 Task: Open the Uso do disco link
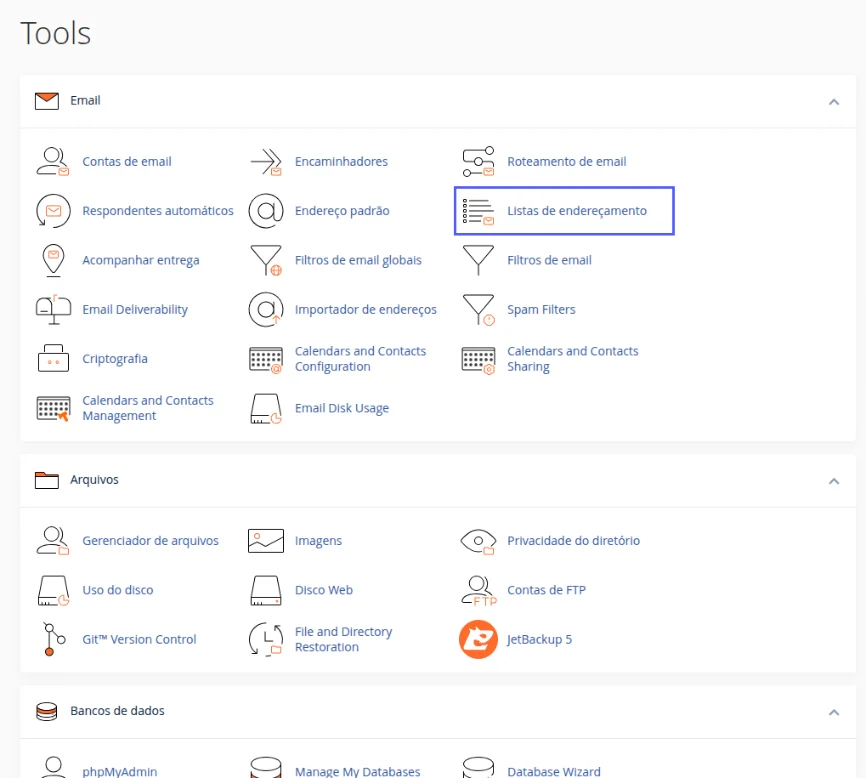118,590
